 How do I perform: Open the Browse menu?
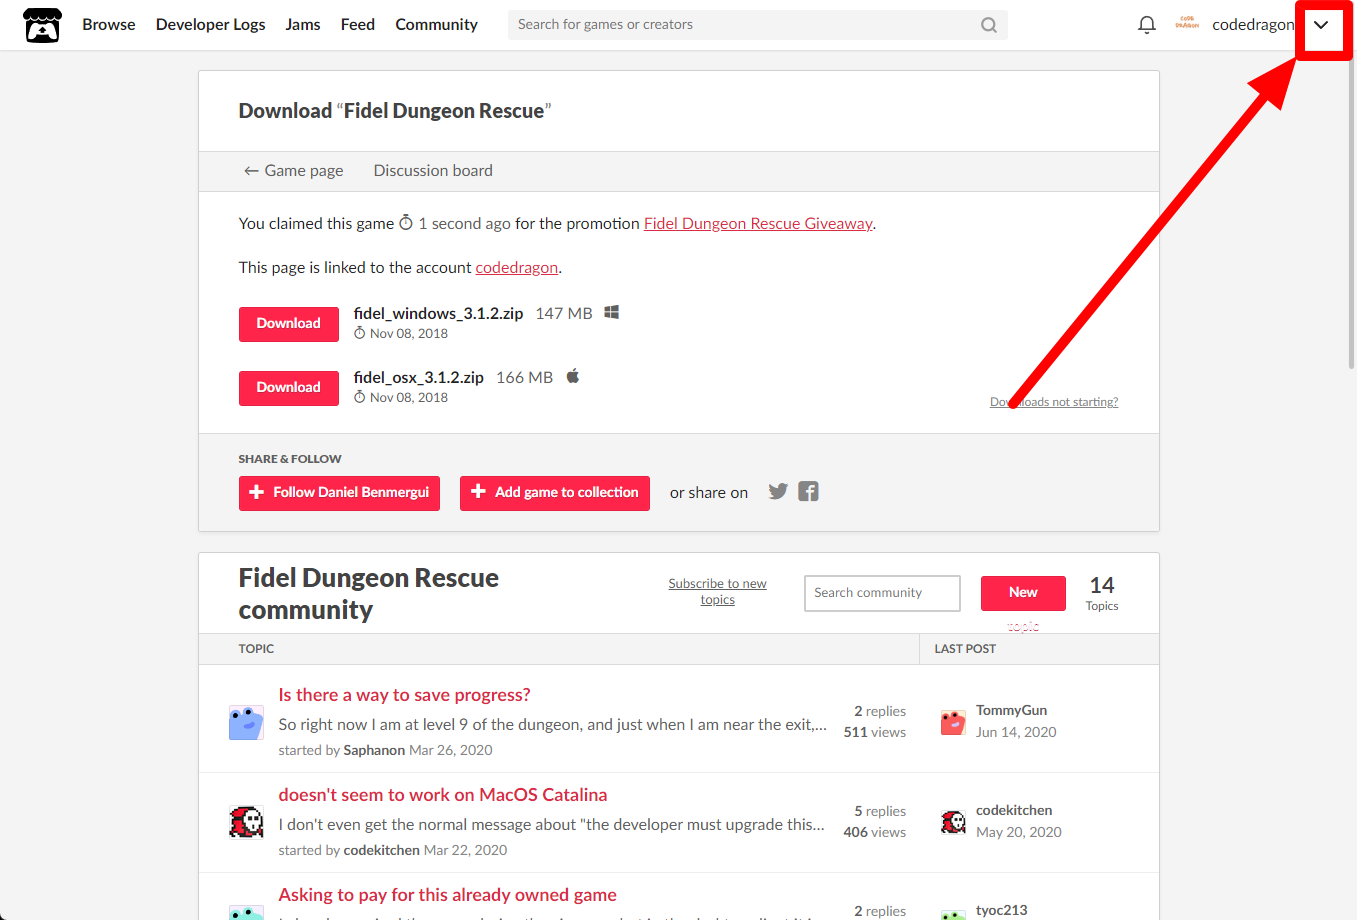coord(109,25)
